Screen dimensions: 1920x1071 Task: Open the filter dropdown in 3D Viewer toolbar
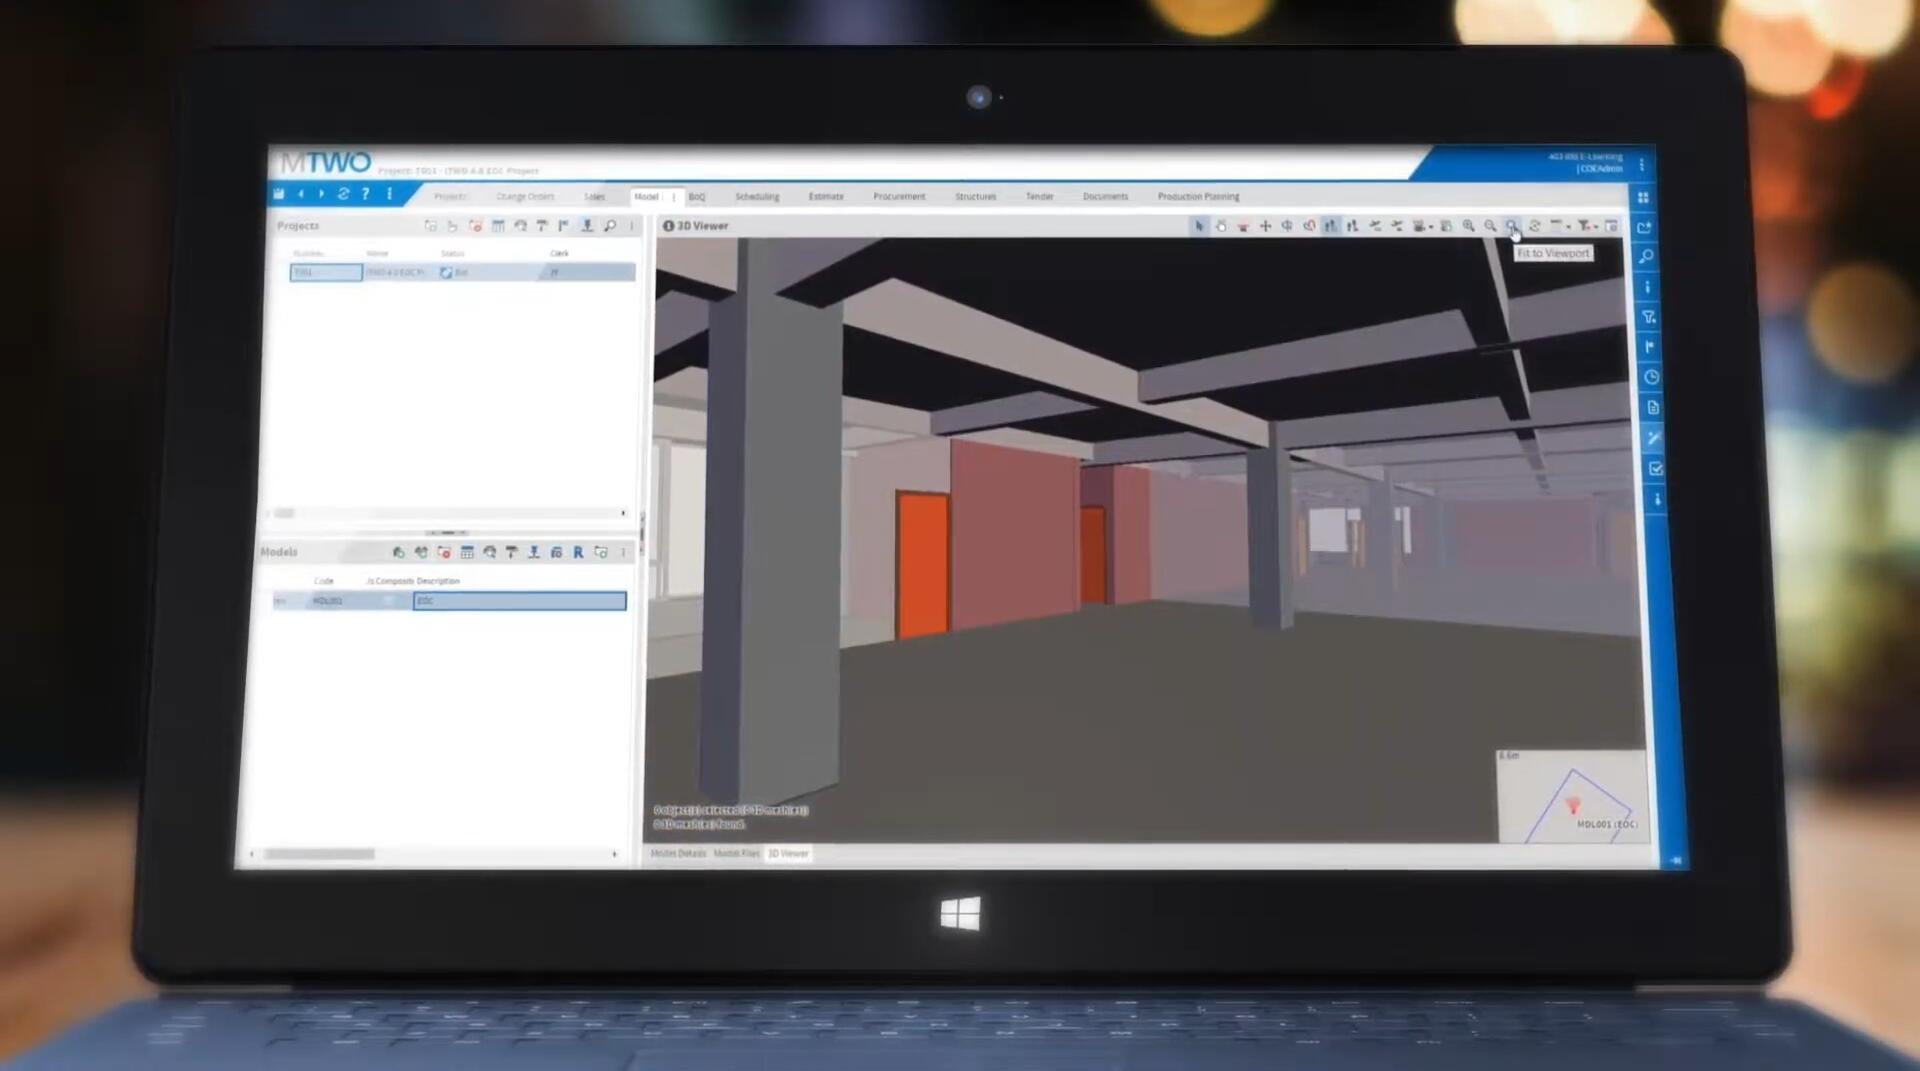(x=1587, y=226)
